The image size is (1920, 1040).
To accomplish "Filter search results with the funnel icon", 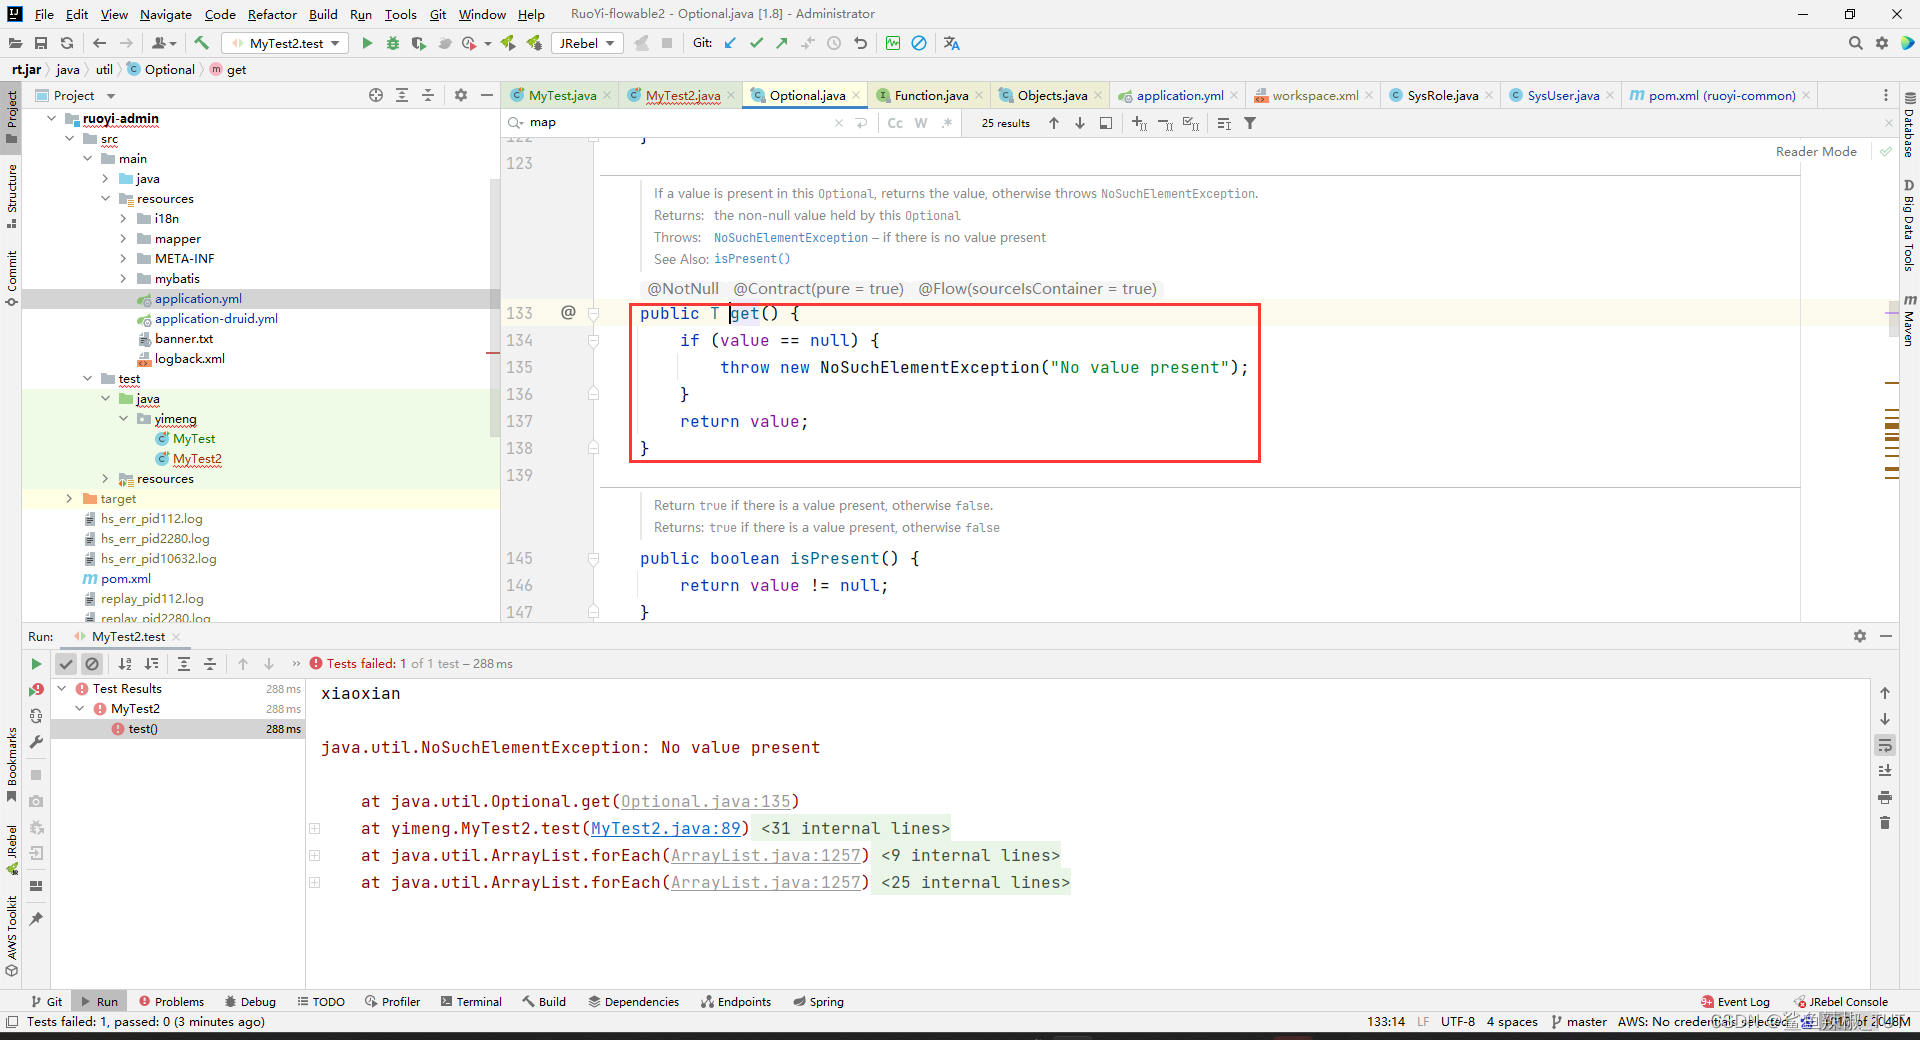I will (x=1250, y=123).
